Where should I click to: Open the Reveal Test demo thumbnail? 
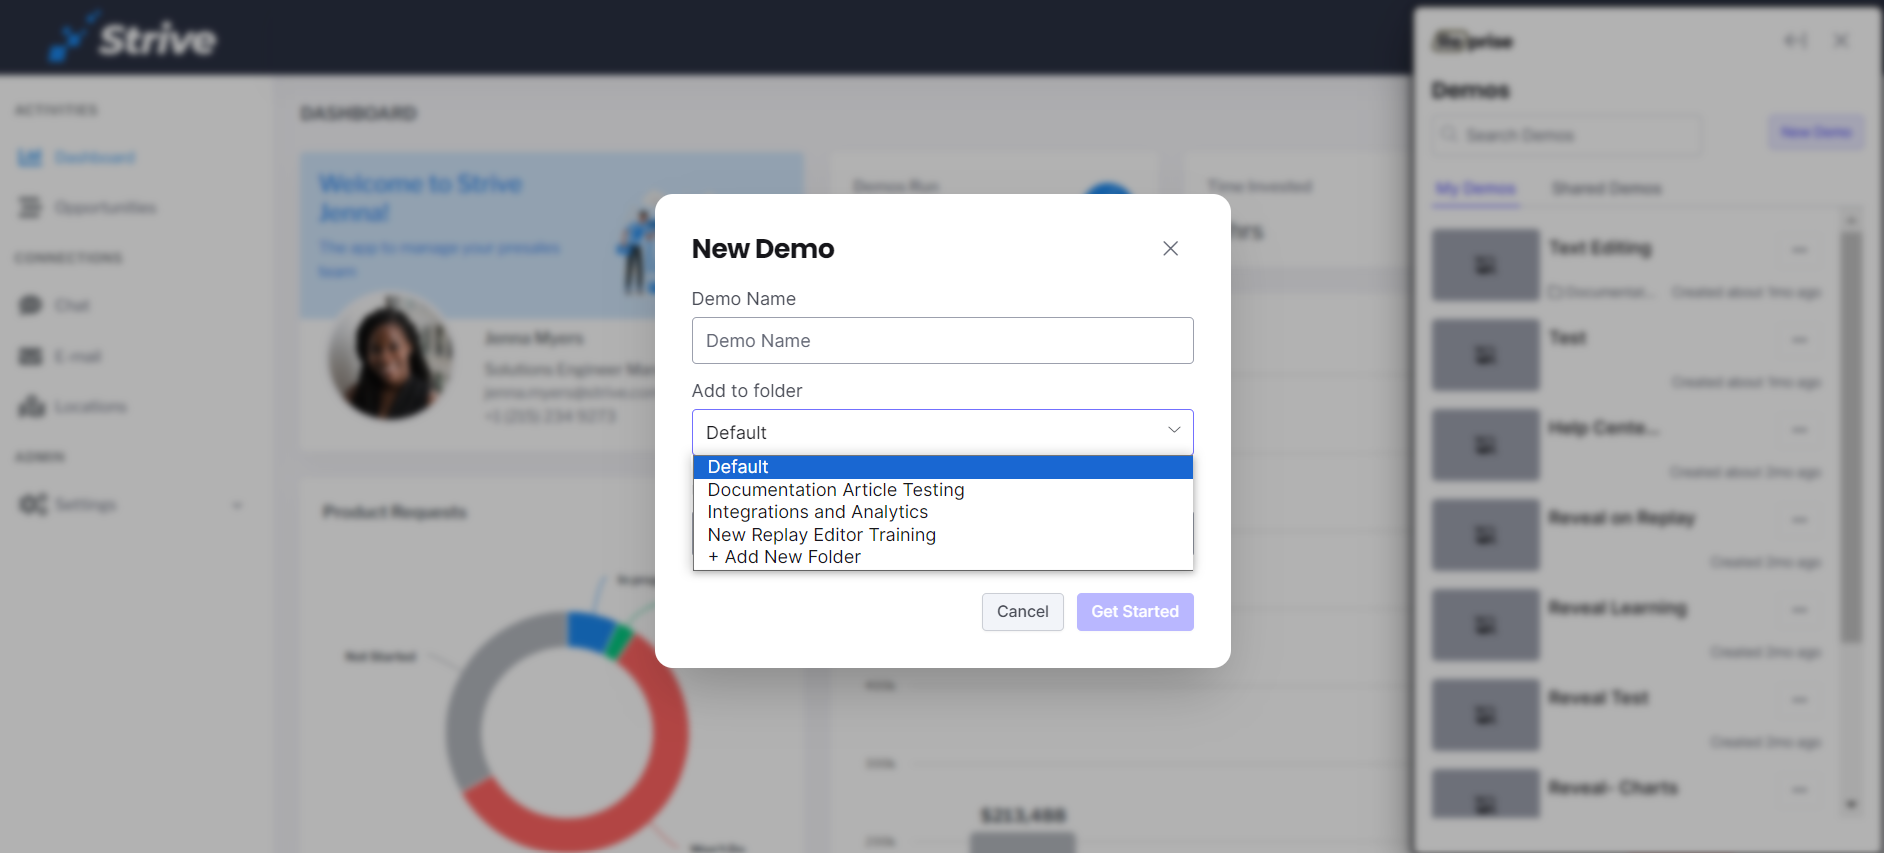tap(1486, 715)
